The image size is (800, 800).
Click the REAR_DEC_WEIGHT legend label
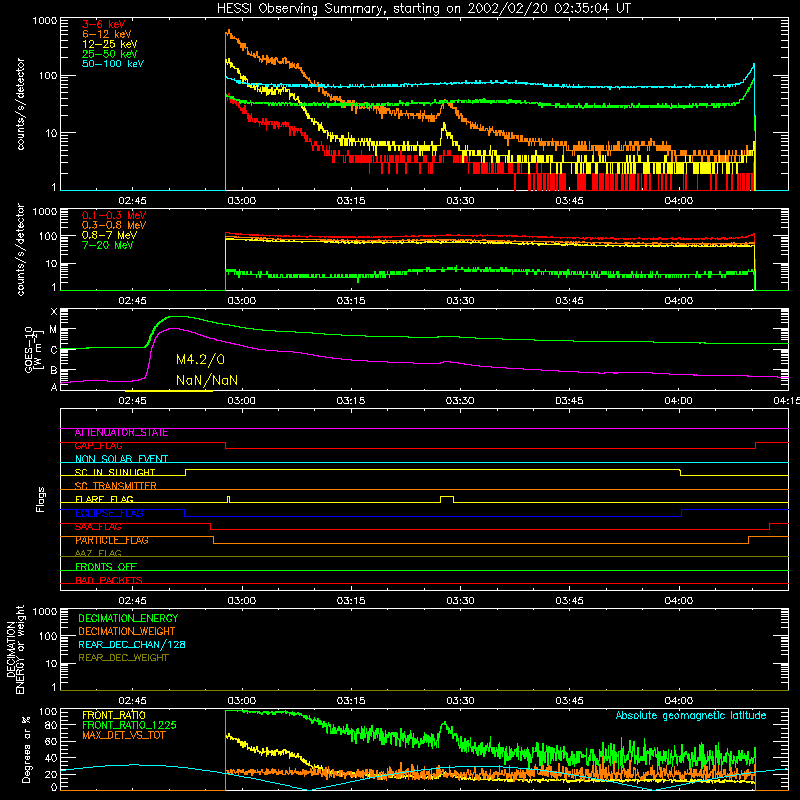click(x=123, y=658)
